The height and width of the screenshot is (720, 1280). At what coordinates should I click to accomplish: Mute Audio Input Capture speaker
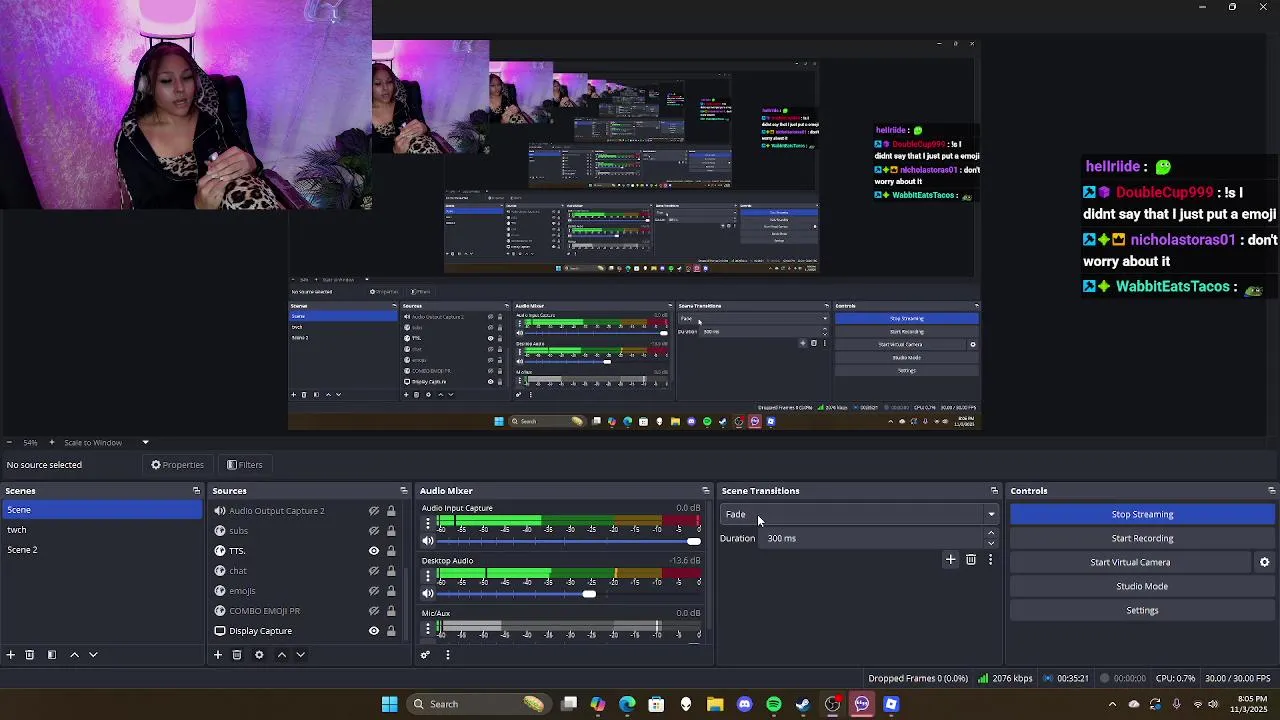(428, 541)
